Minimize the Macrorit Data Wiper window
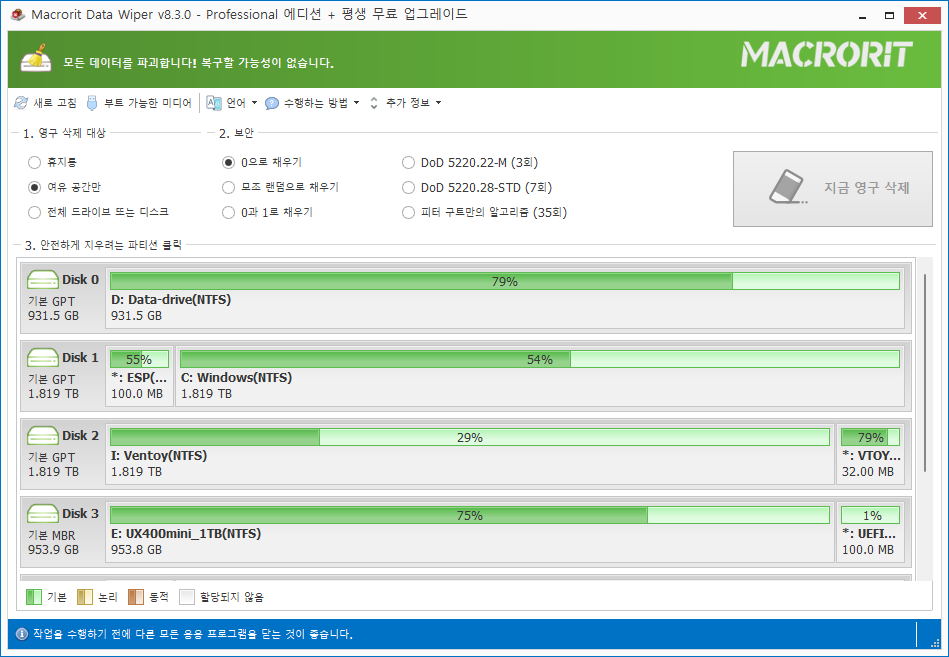 [x=862, y=16]
